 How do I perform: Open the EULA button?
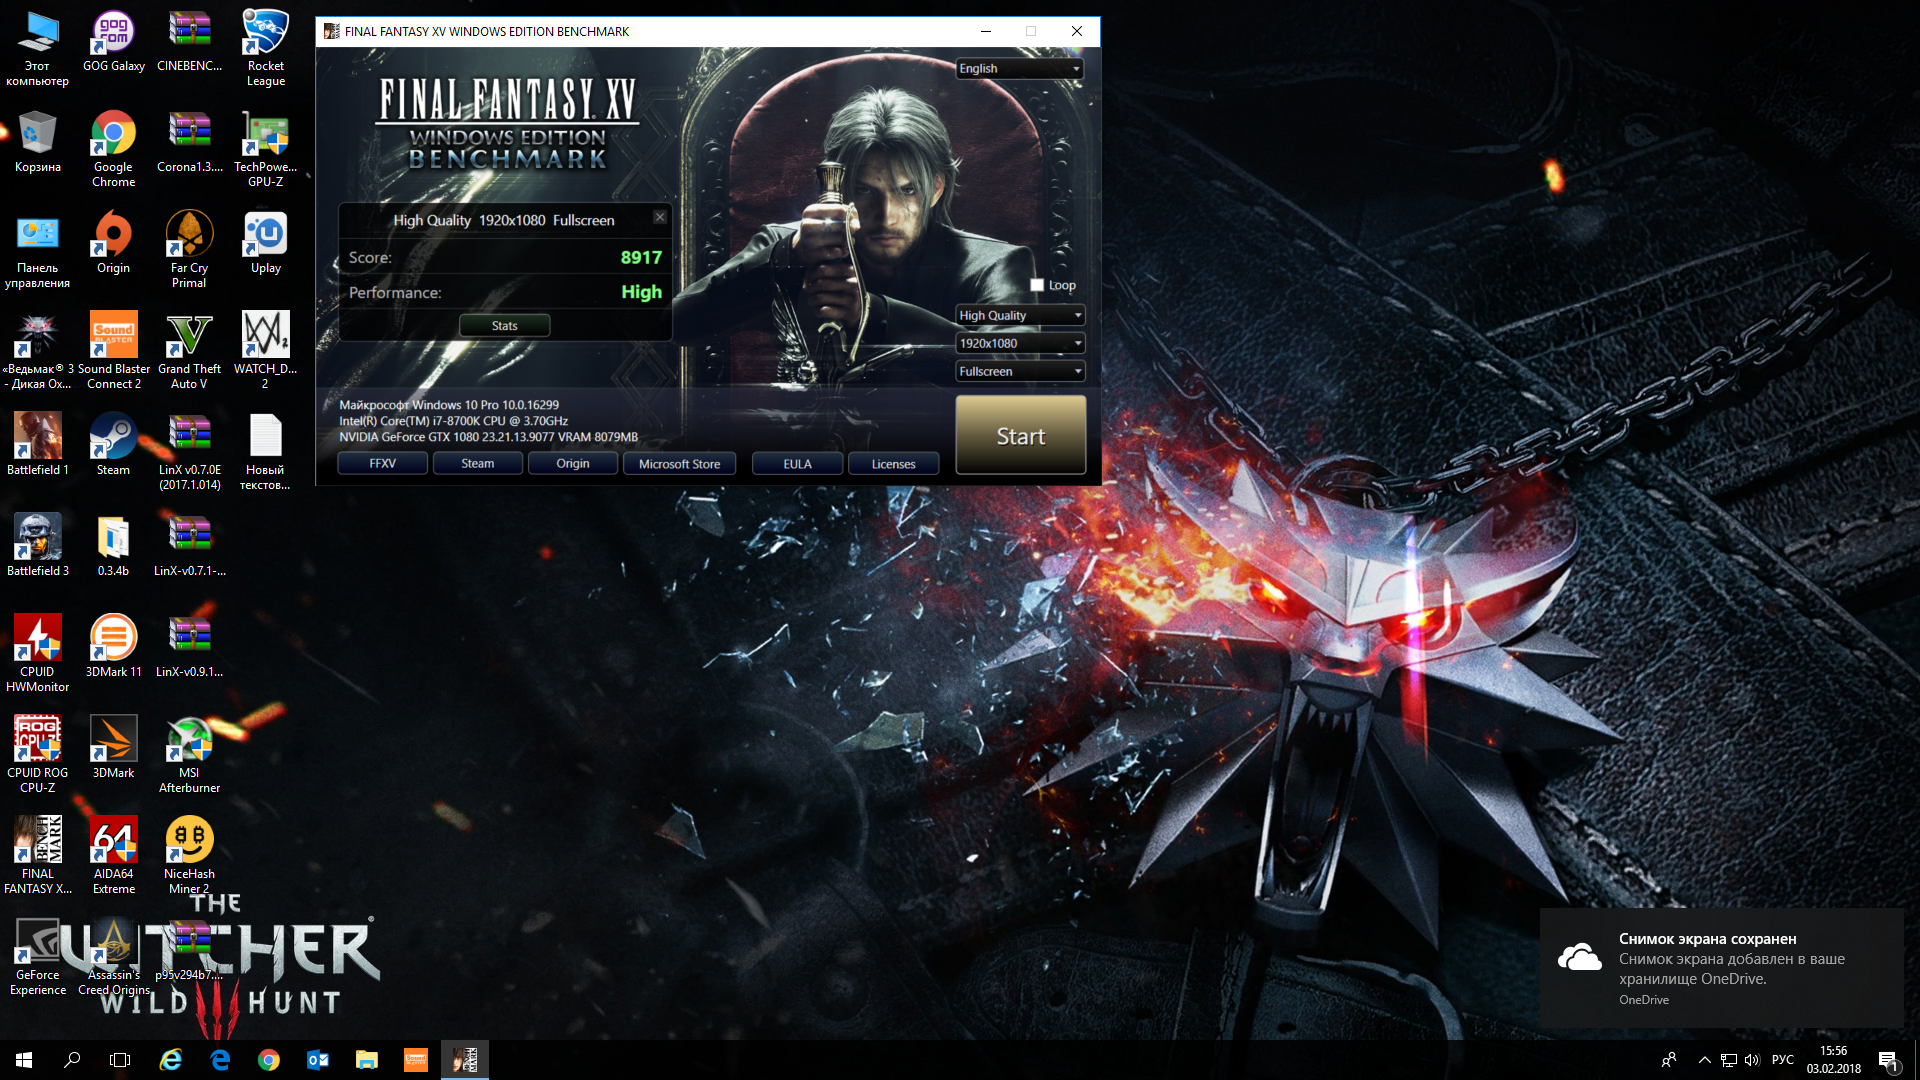(797, 464)
